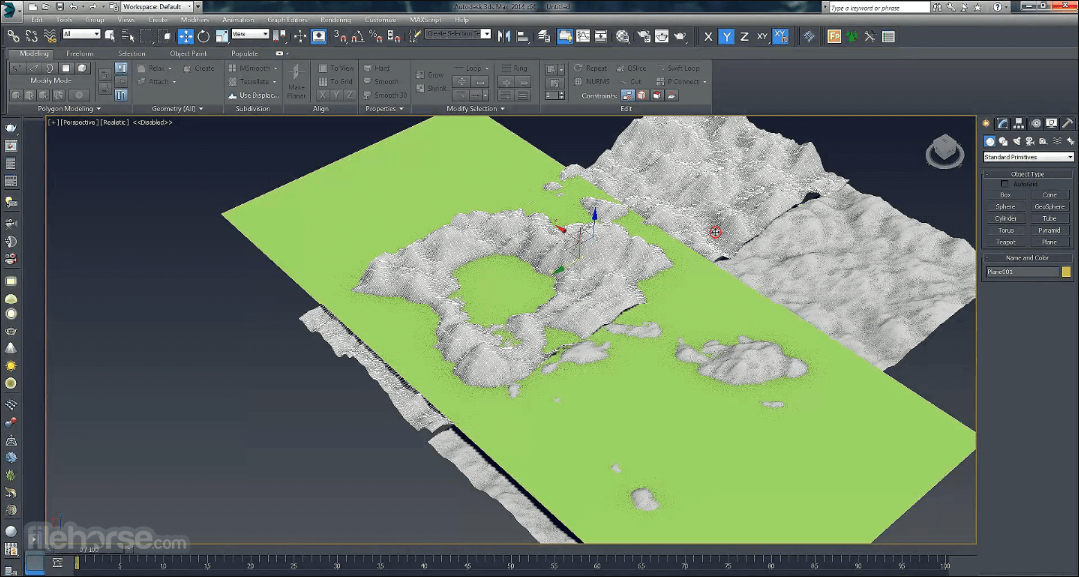Collapse the Name and Color rollout
Viewport: 1079px width, 577px height.
(1027, 258)
